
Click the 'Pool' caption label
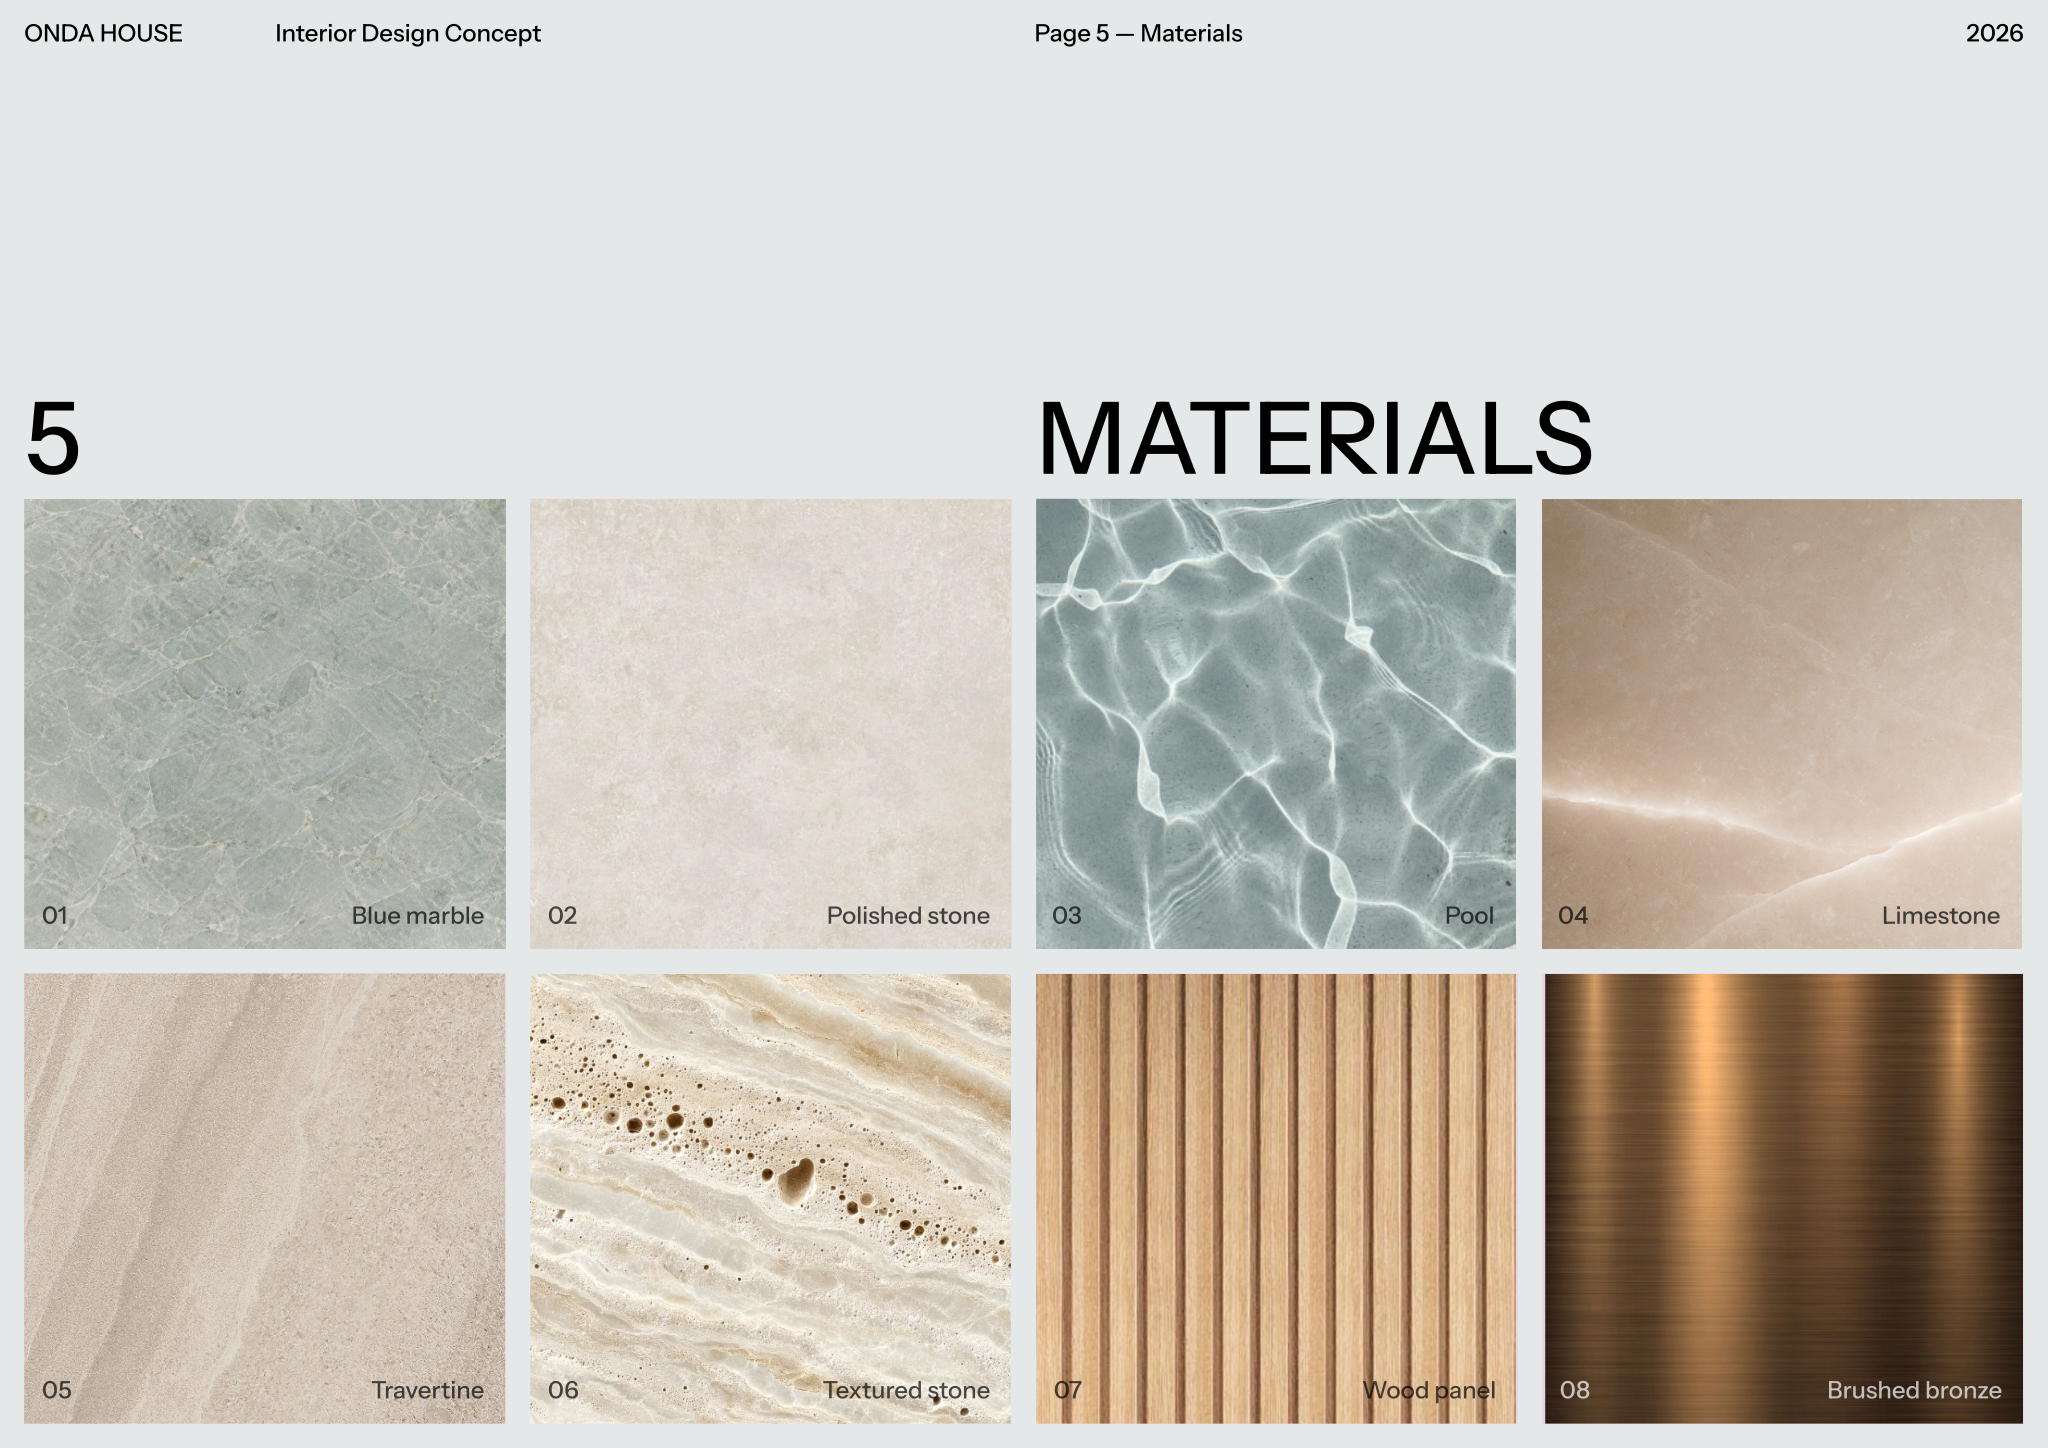(x=1469, y=915)
